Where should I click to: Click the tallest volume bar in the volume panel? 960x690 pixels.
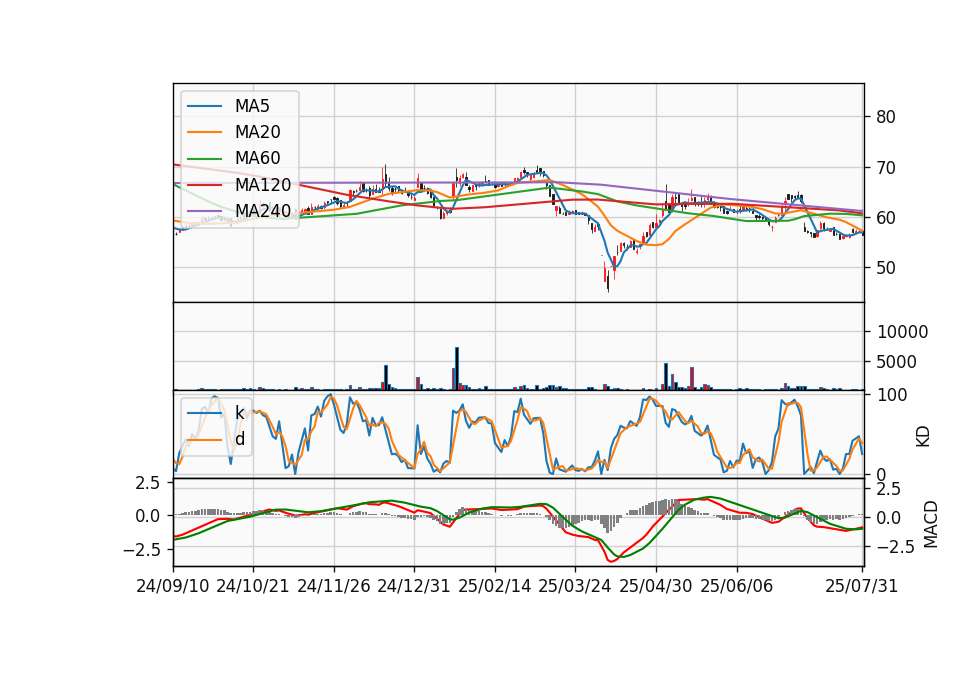point(457,369)
